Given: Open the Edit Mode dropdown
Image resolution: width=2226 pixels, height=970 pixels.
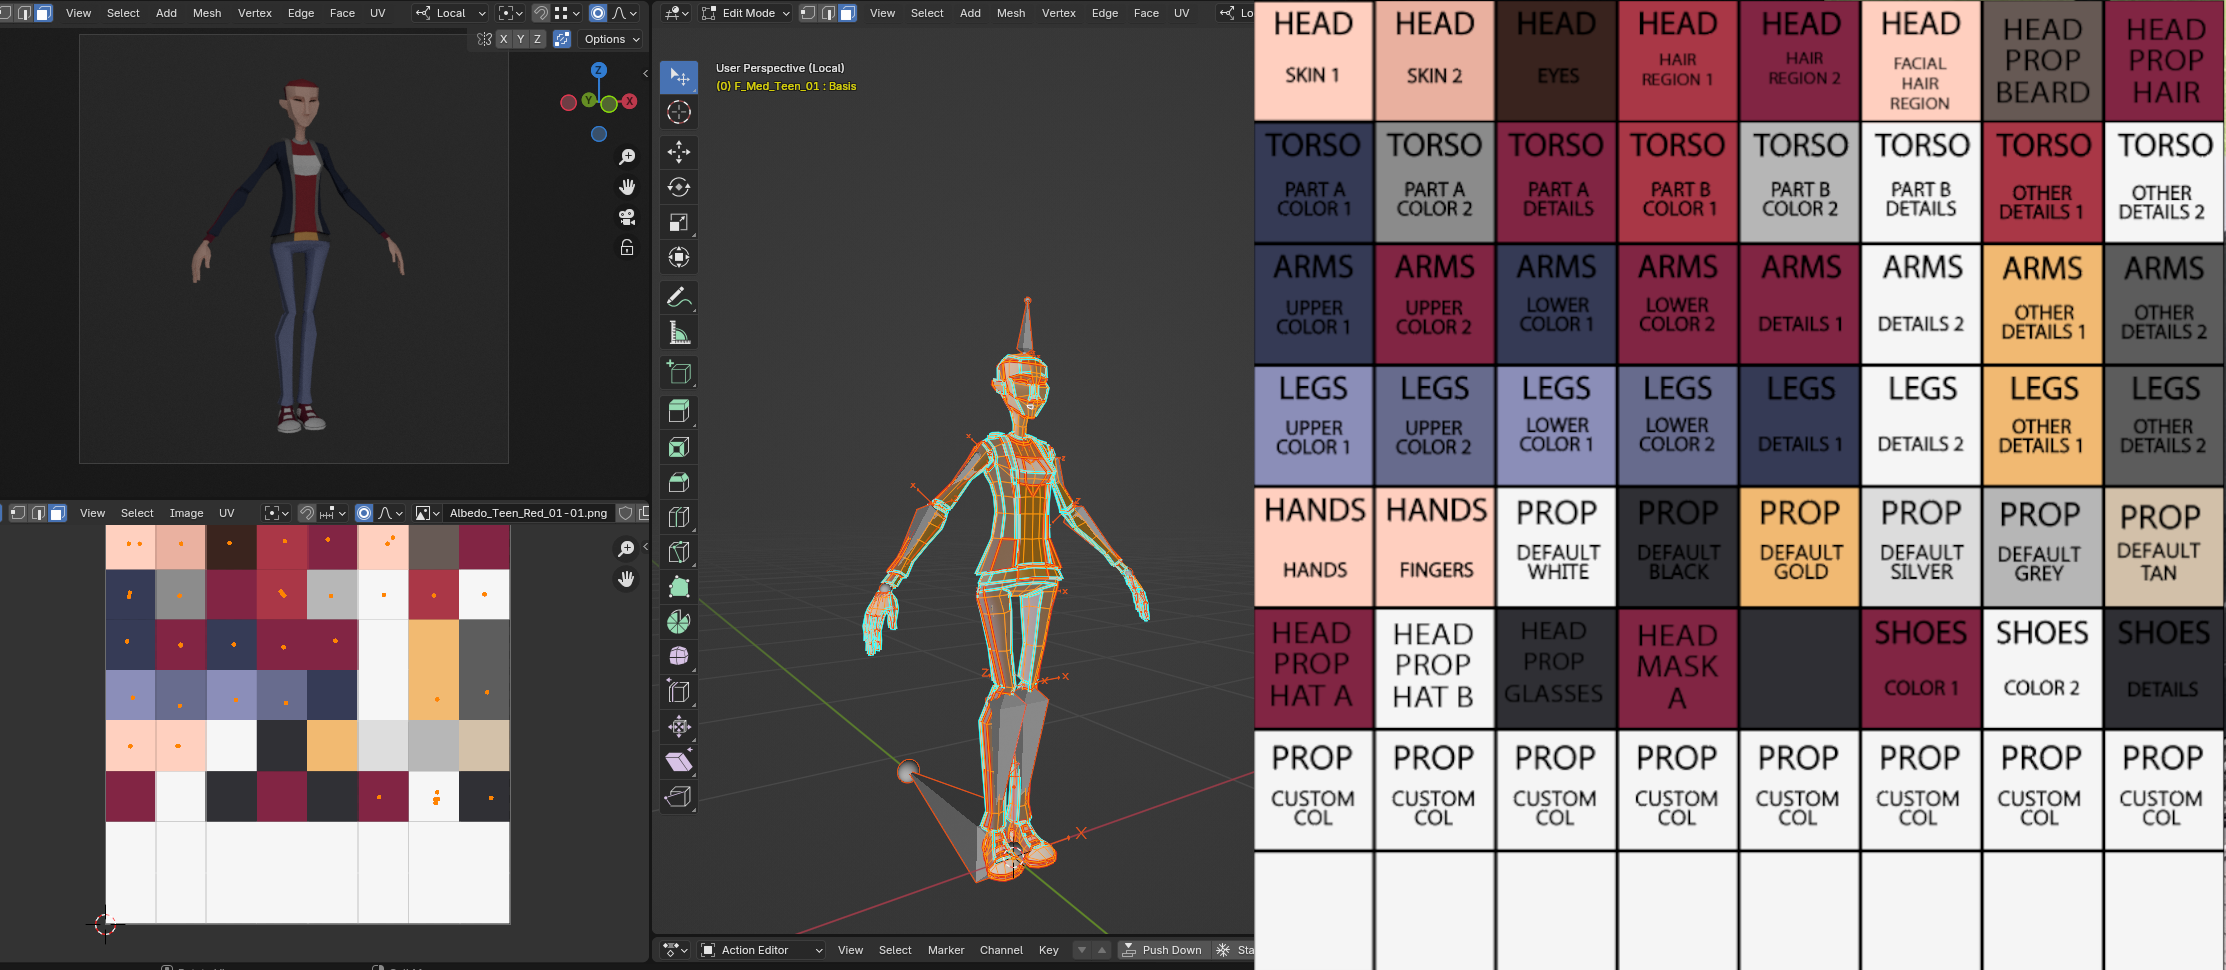Looking at the screenshot, I should [x=746, y=13].
